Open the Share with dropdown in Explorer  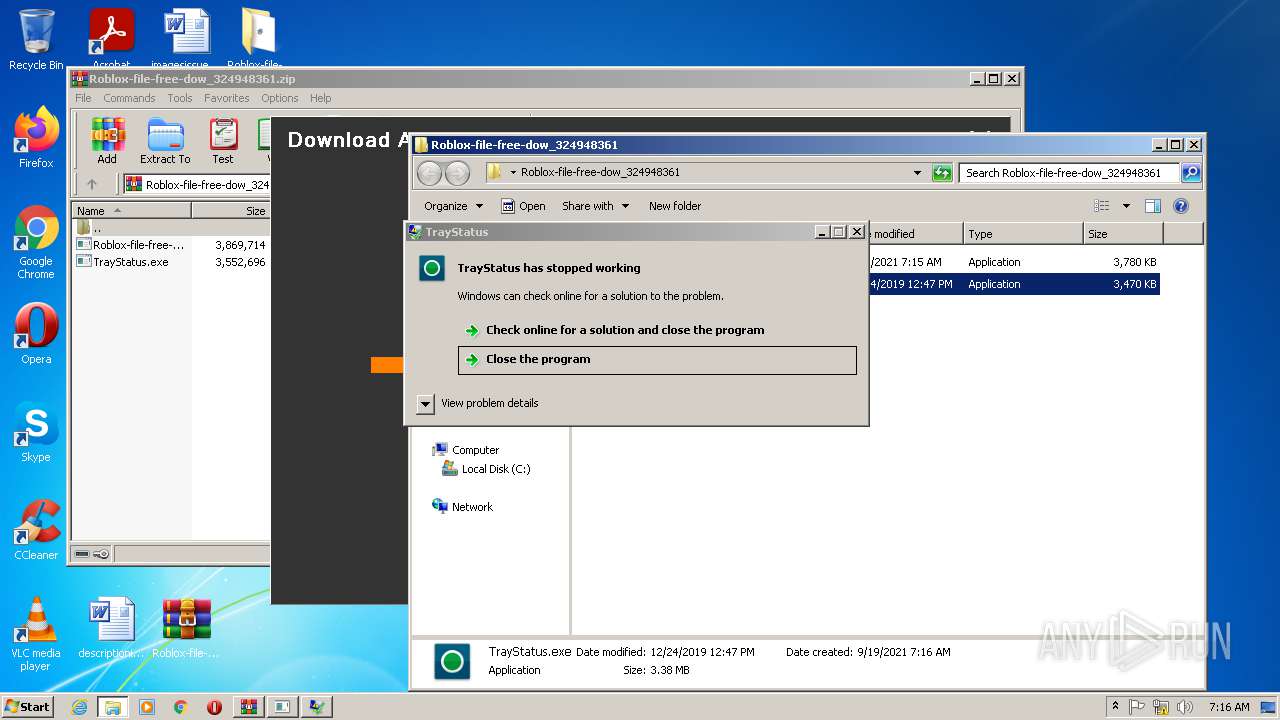[596, 206]
